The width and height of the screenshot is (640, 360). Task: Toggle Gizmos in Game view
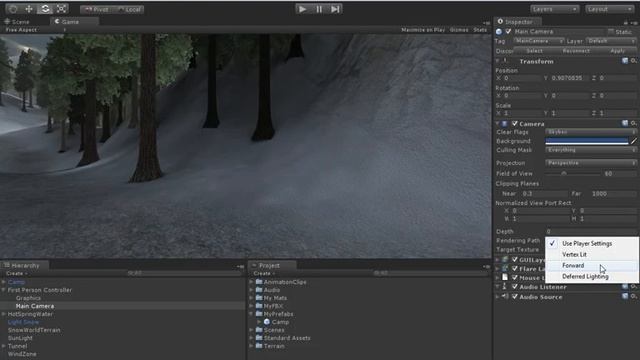point(459,30)
